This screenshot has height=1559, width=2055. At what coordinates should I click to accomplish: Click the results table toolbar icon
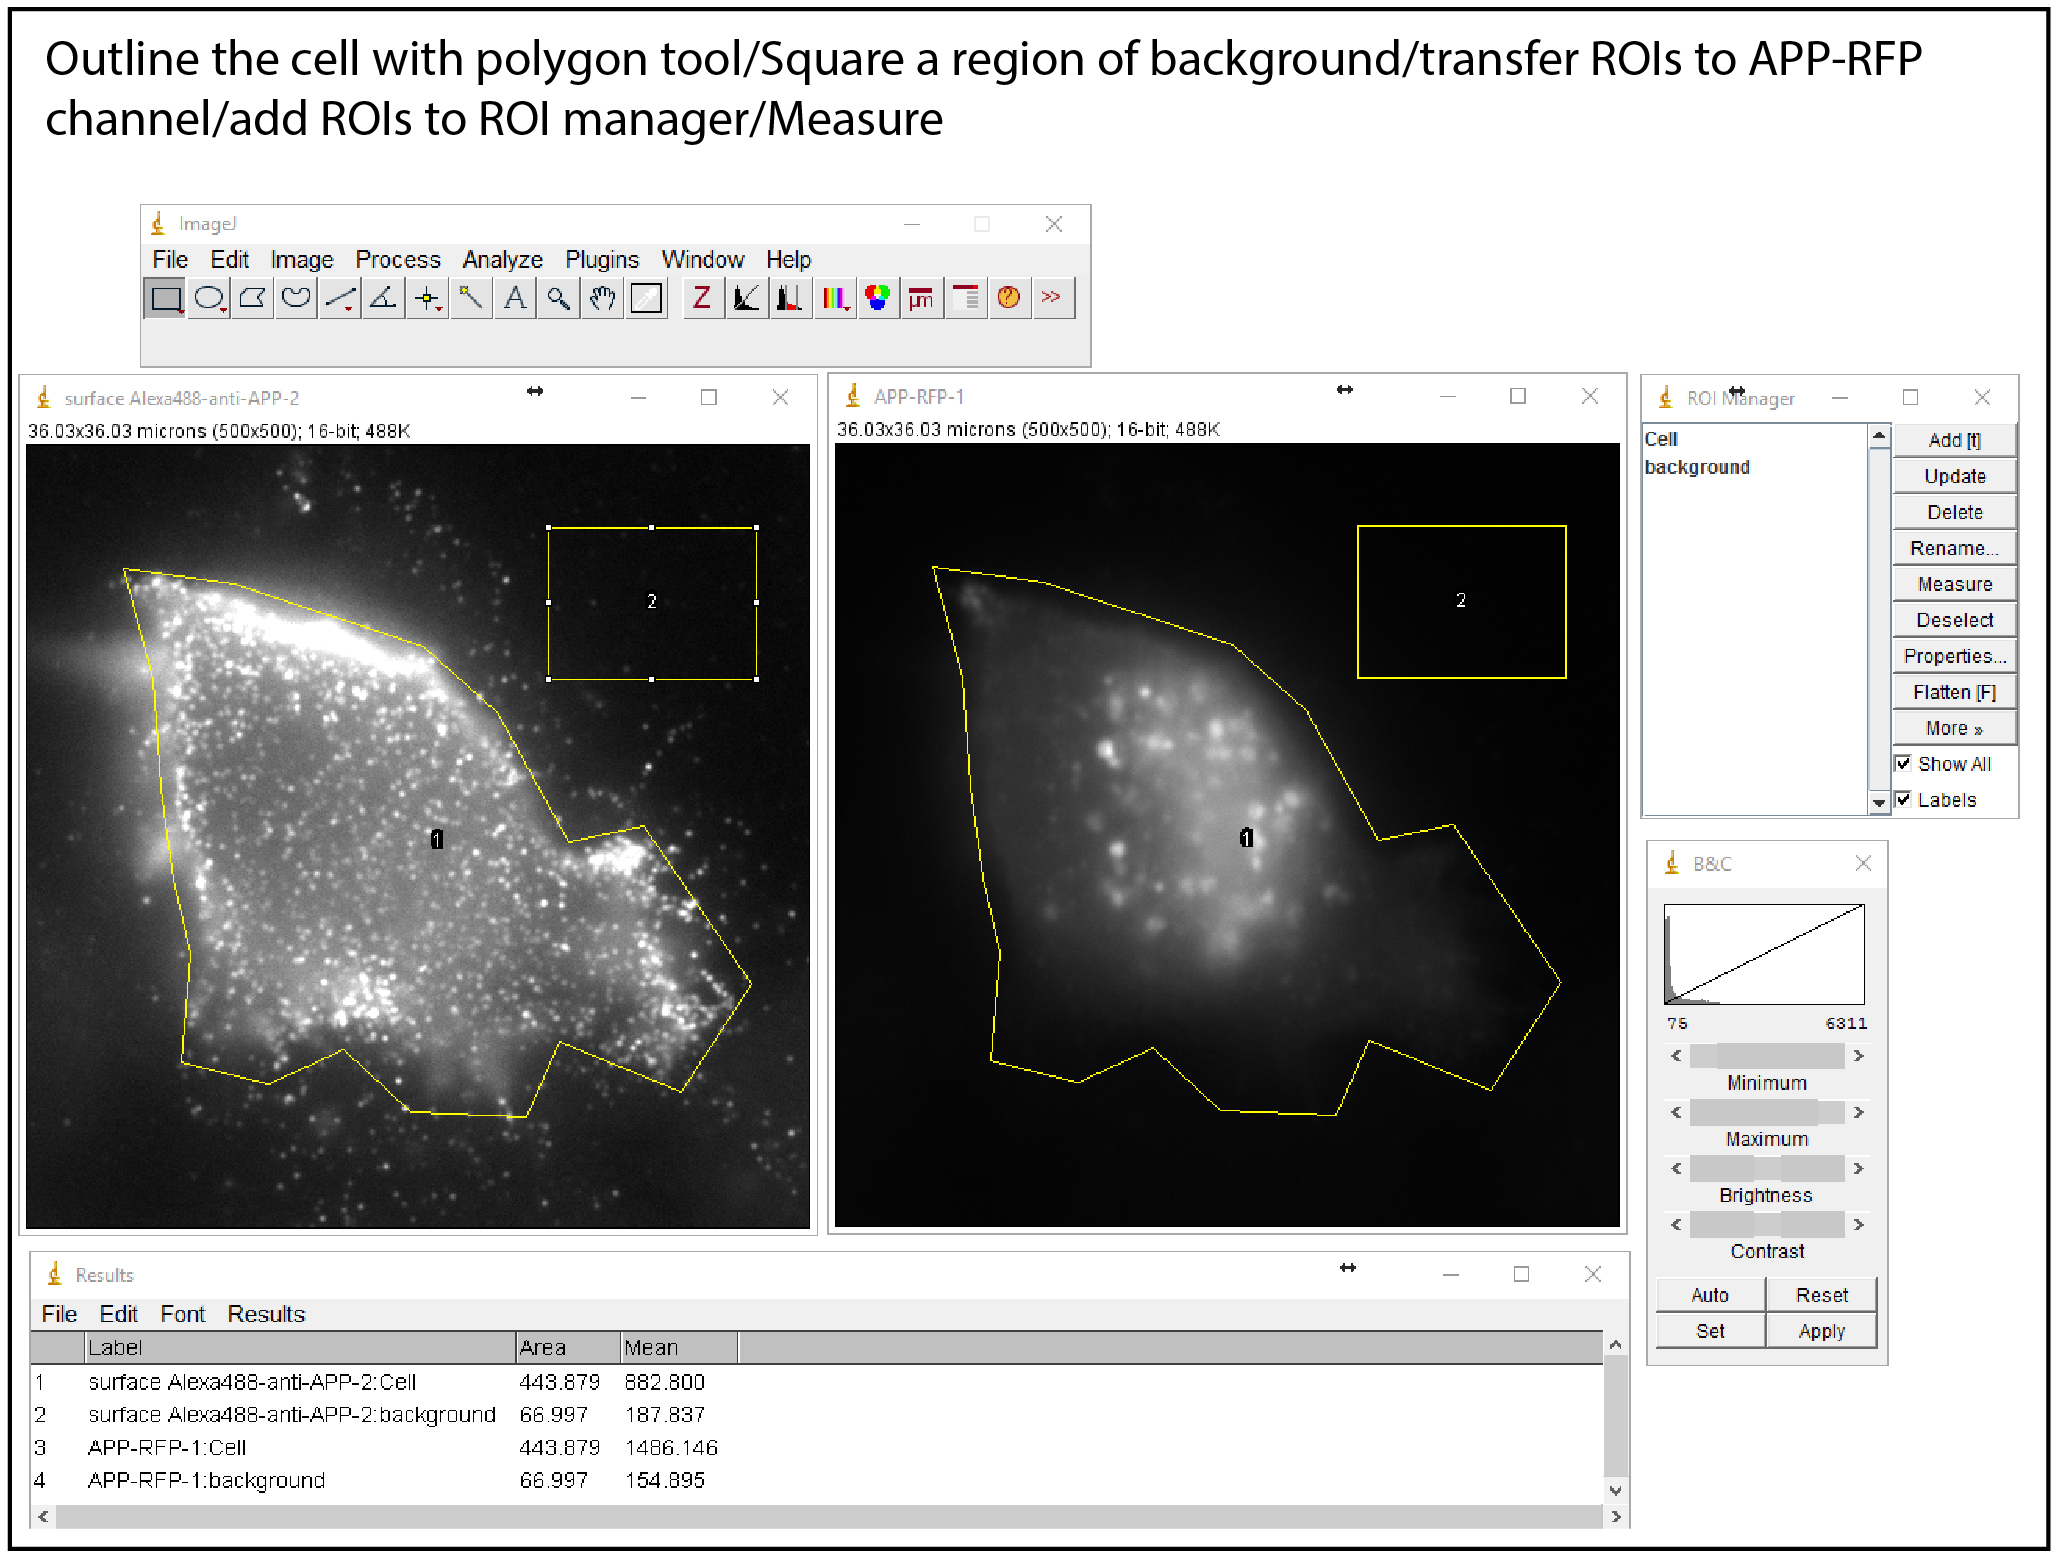tap(965, 298)
